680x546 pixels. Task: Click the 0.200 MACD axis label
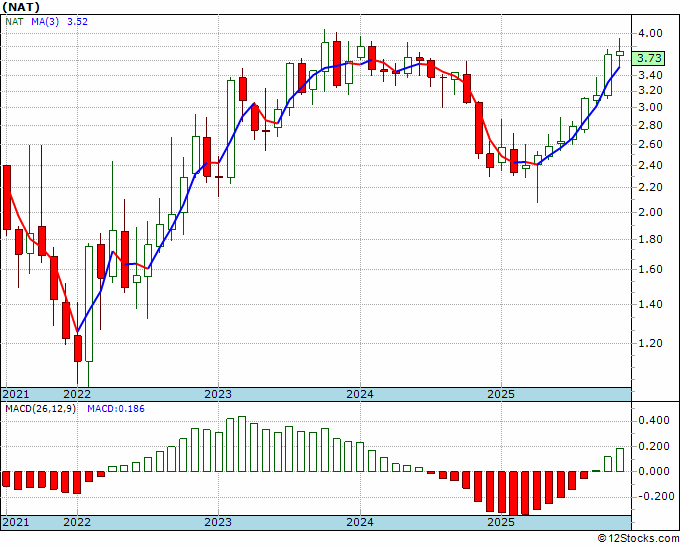654,446
